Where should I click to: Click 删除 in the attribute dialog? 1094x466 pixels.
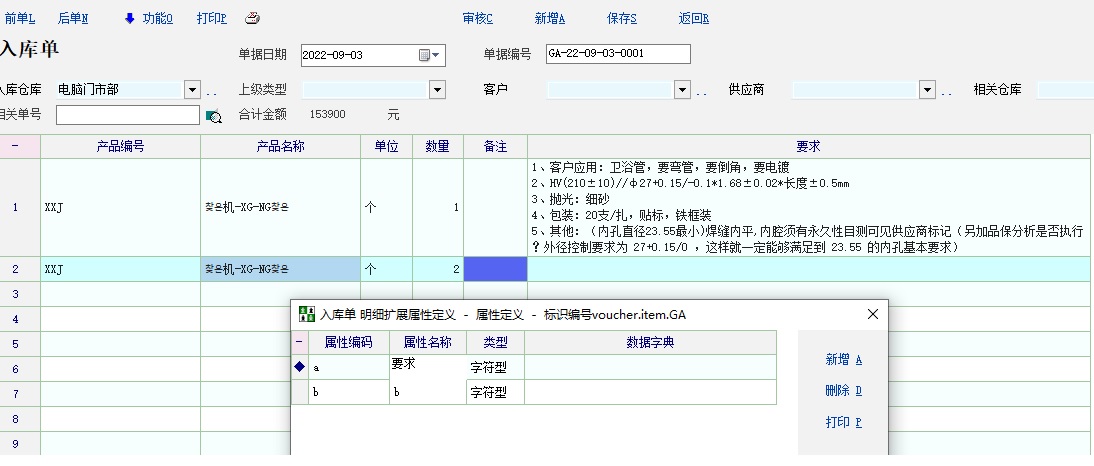tap(843, 391)
